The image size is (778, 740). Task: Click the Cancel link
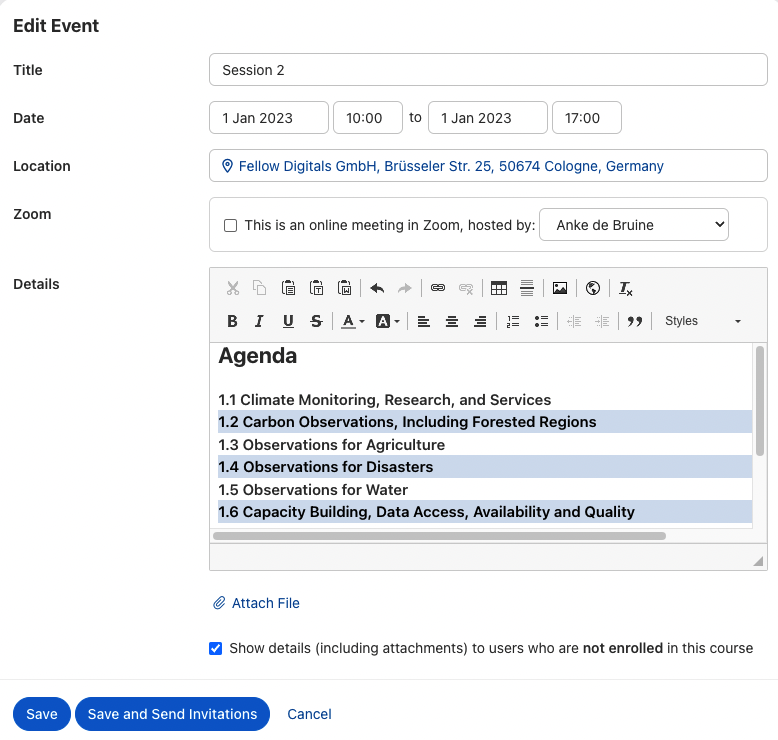coord(309,714)
